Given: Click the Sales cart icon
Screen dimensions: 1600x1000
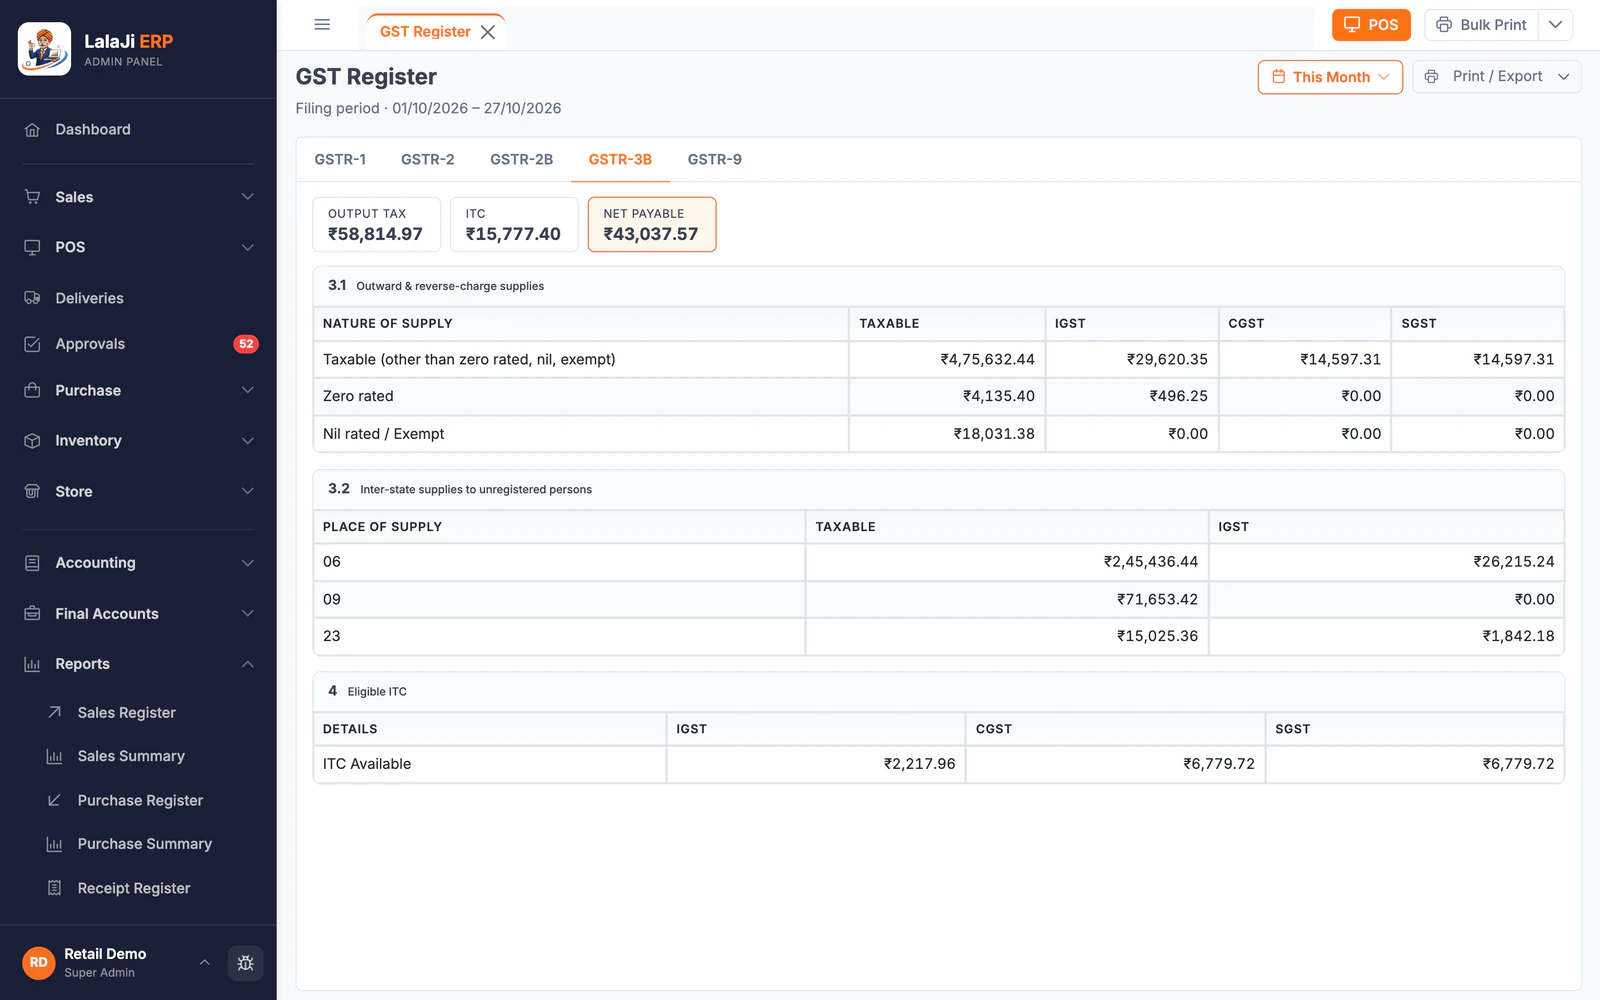Looking at the screenshot, I should tap(32, 197).
